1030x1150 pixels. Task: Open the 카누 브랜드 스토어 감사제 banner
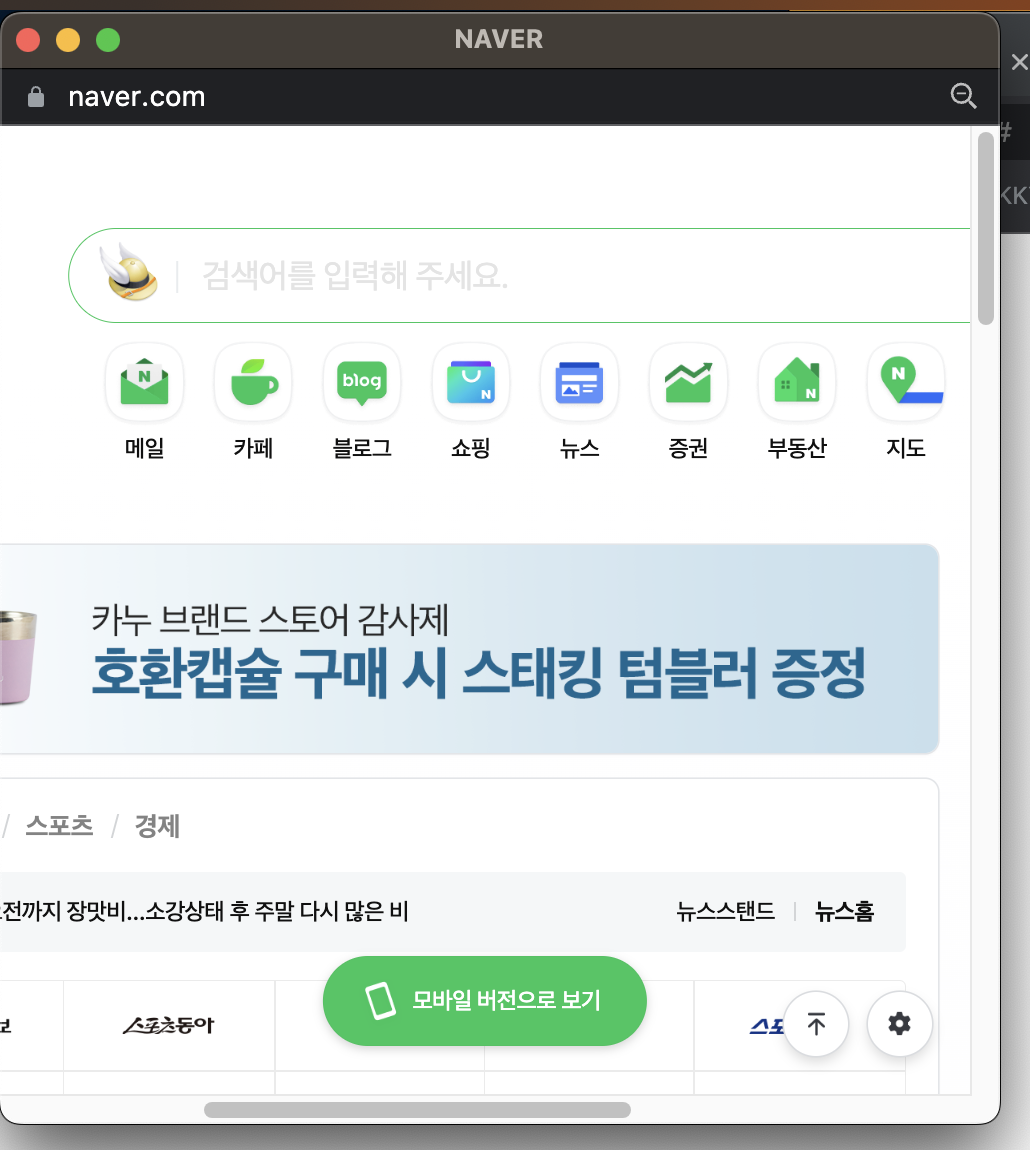click(x=470, y=649)
